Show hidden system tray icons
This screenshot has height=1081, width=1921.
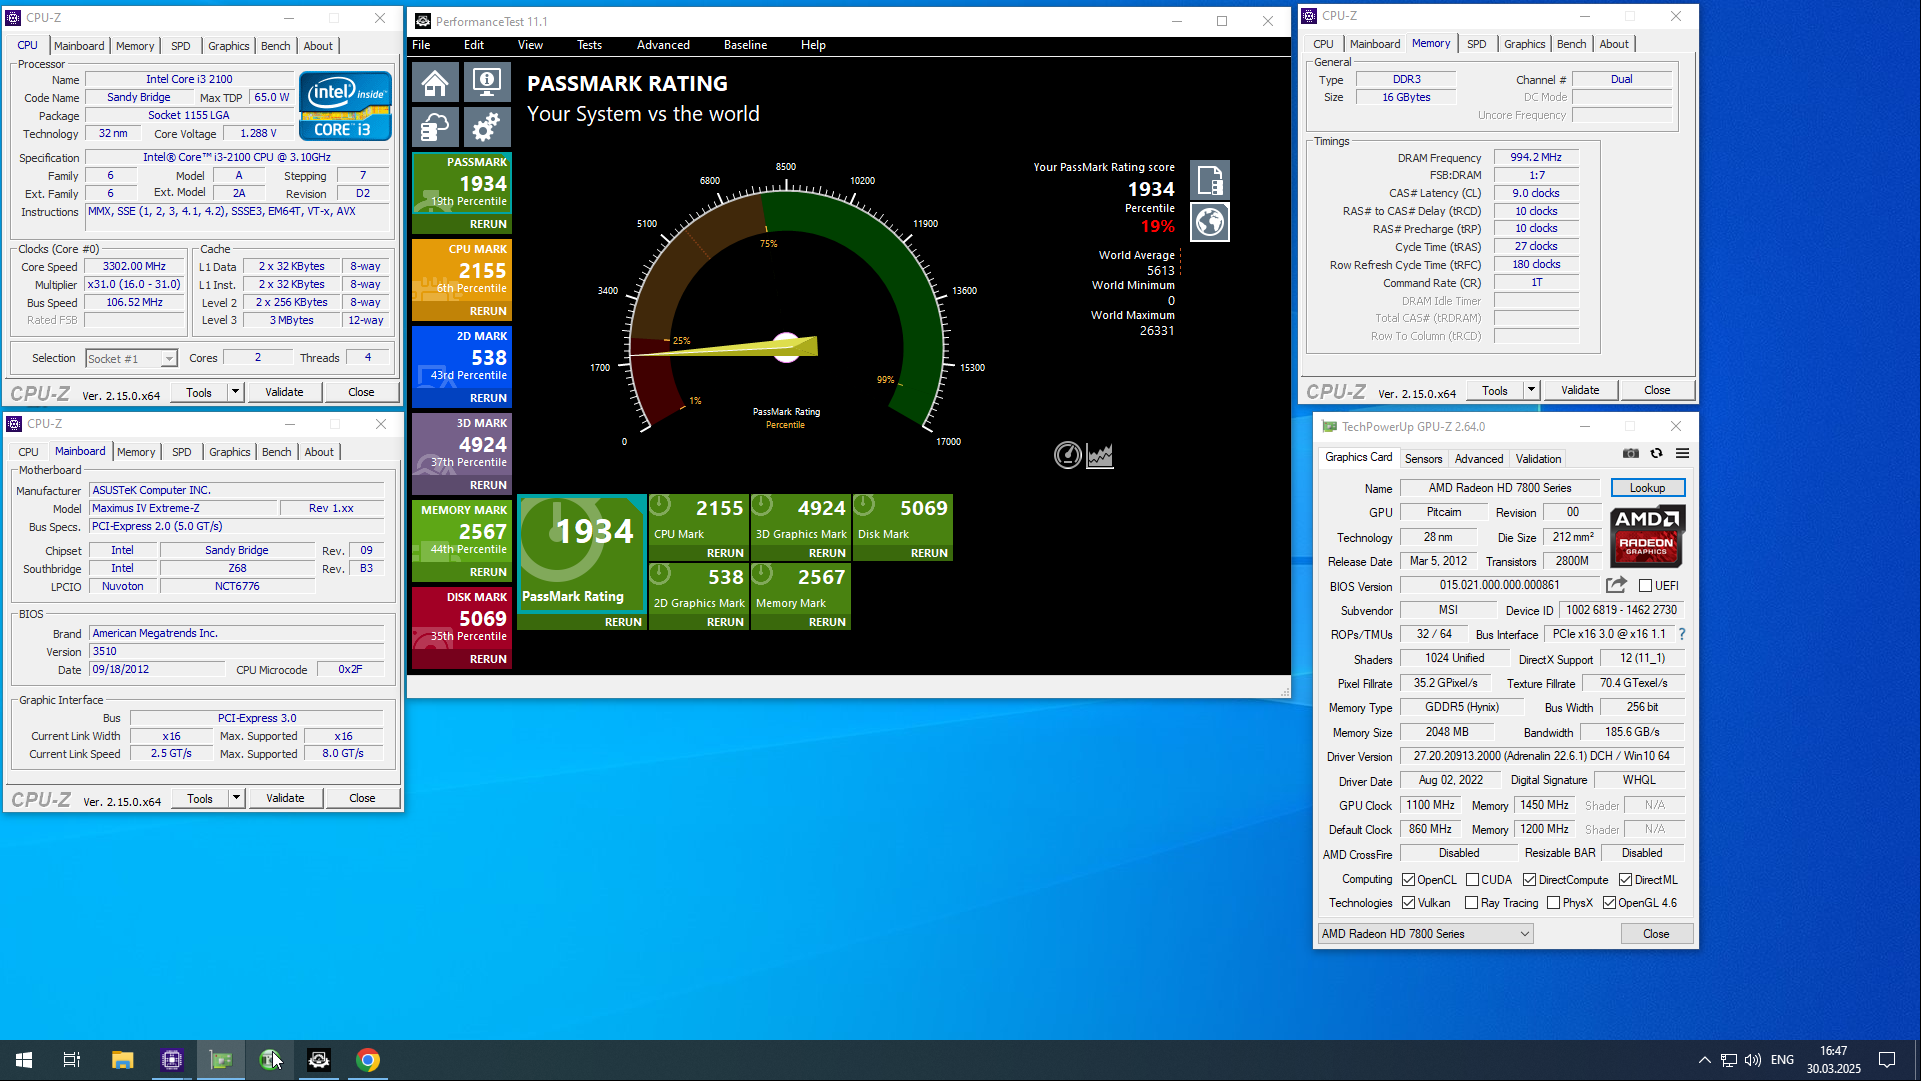[x=1704, y=1060]
